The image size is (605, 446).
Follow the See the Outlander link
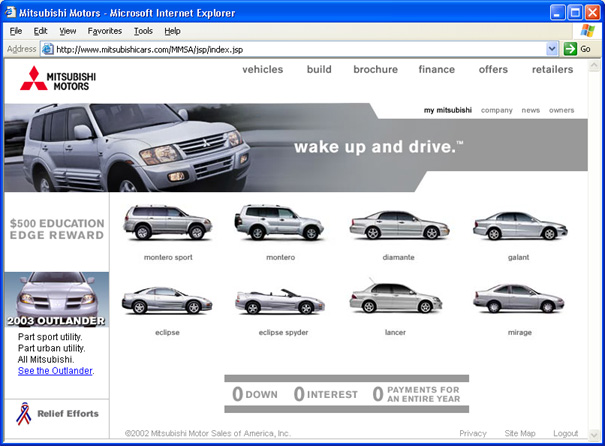(x=55, y=371)
